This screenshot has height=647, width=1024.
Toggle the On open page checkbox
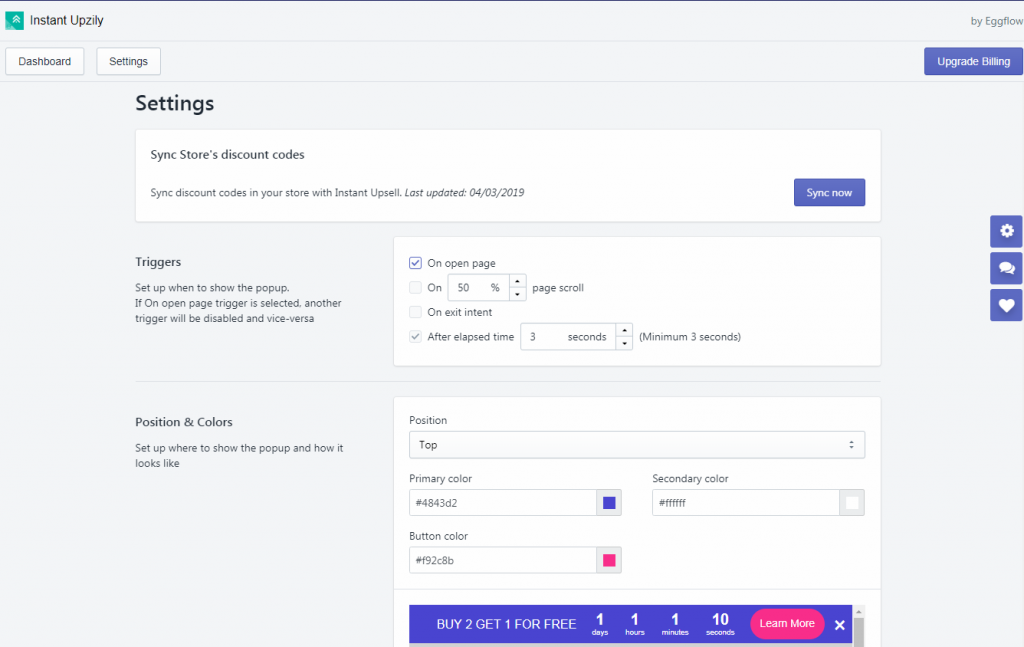(415, 263)
